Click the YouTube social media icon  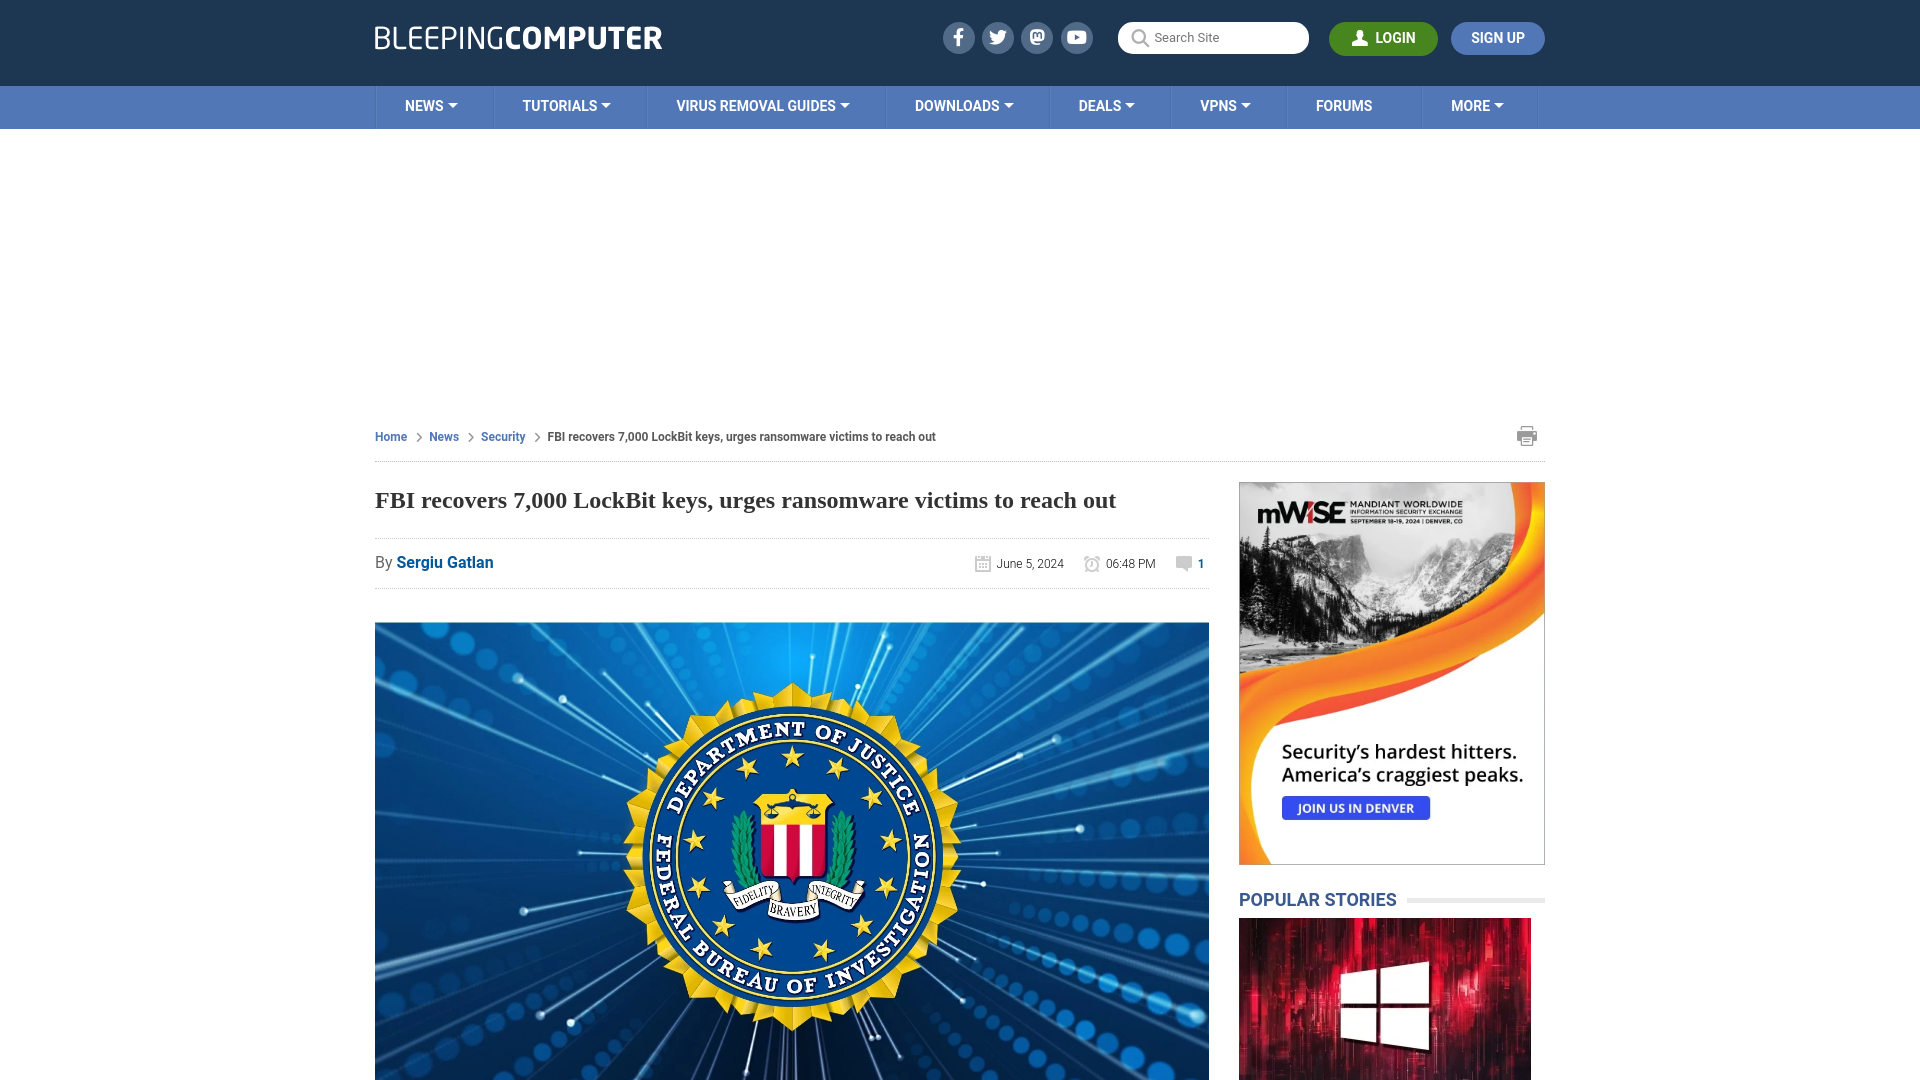(x=1076, y=37)
